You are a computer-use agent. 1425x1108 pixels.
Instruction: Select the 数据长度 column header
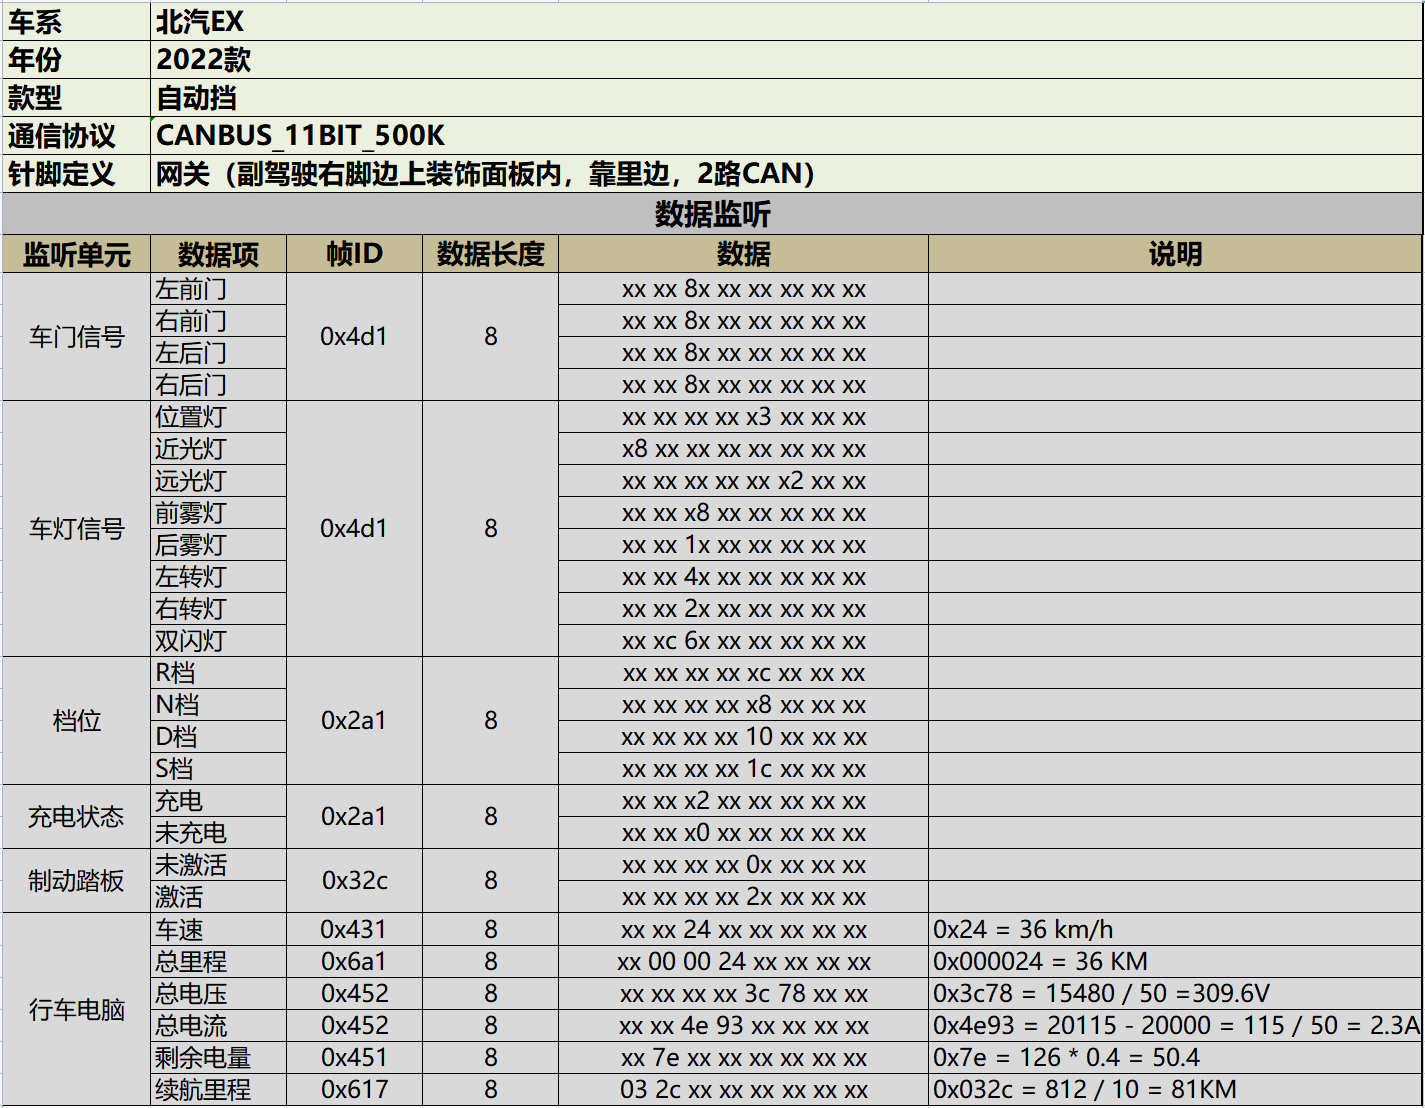490,254
